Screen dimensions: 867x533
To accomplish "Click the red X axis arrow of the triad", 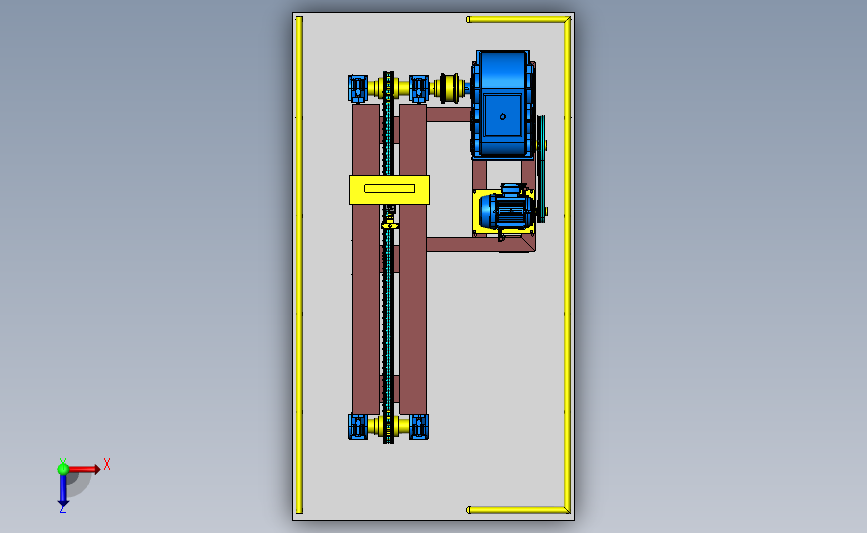I will pos(84,469).
